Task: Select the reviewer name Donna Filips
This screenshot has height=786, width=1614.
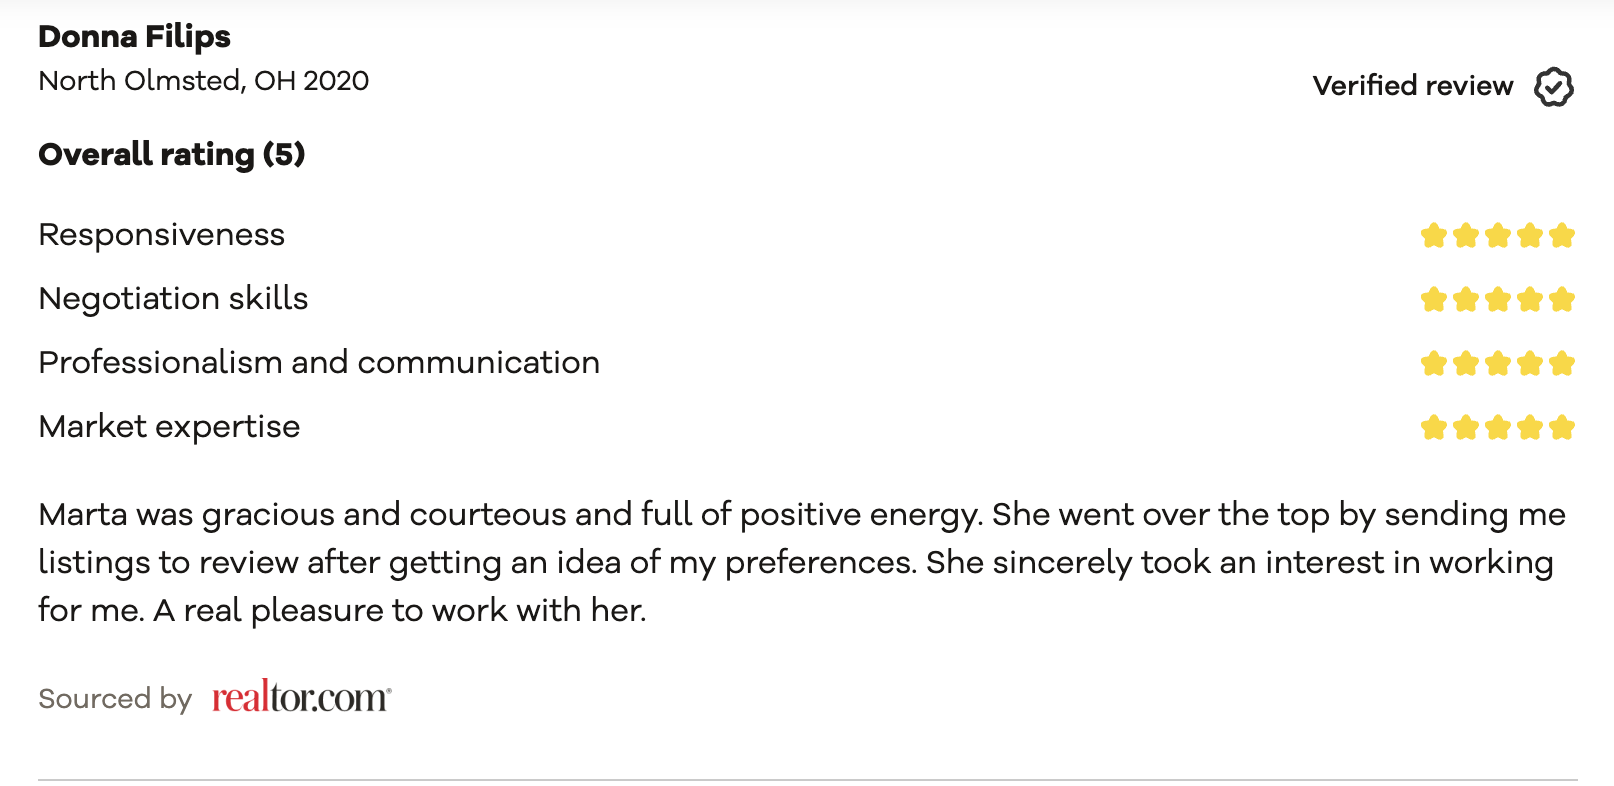Action: tap(134, 37)
